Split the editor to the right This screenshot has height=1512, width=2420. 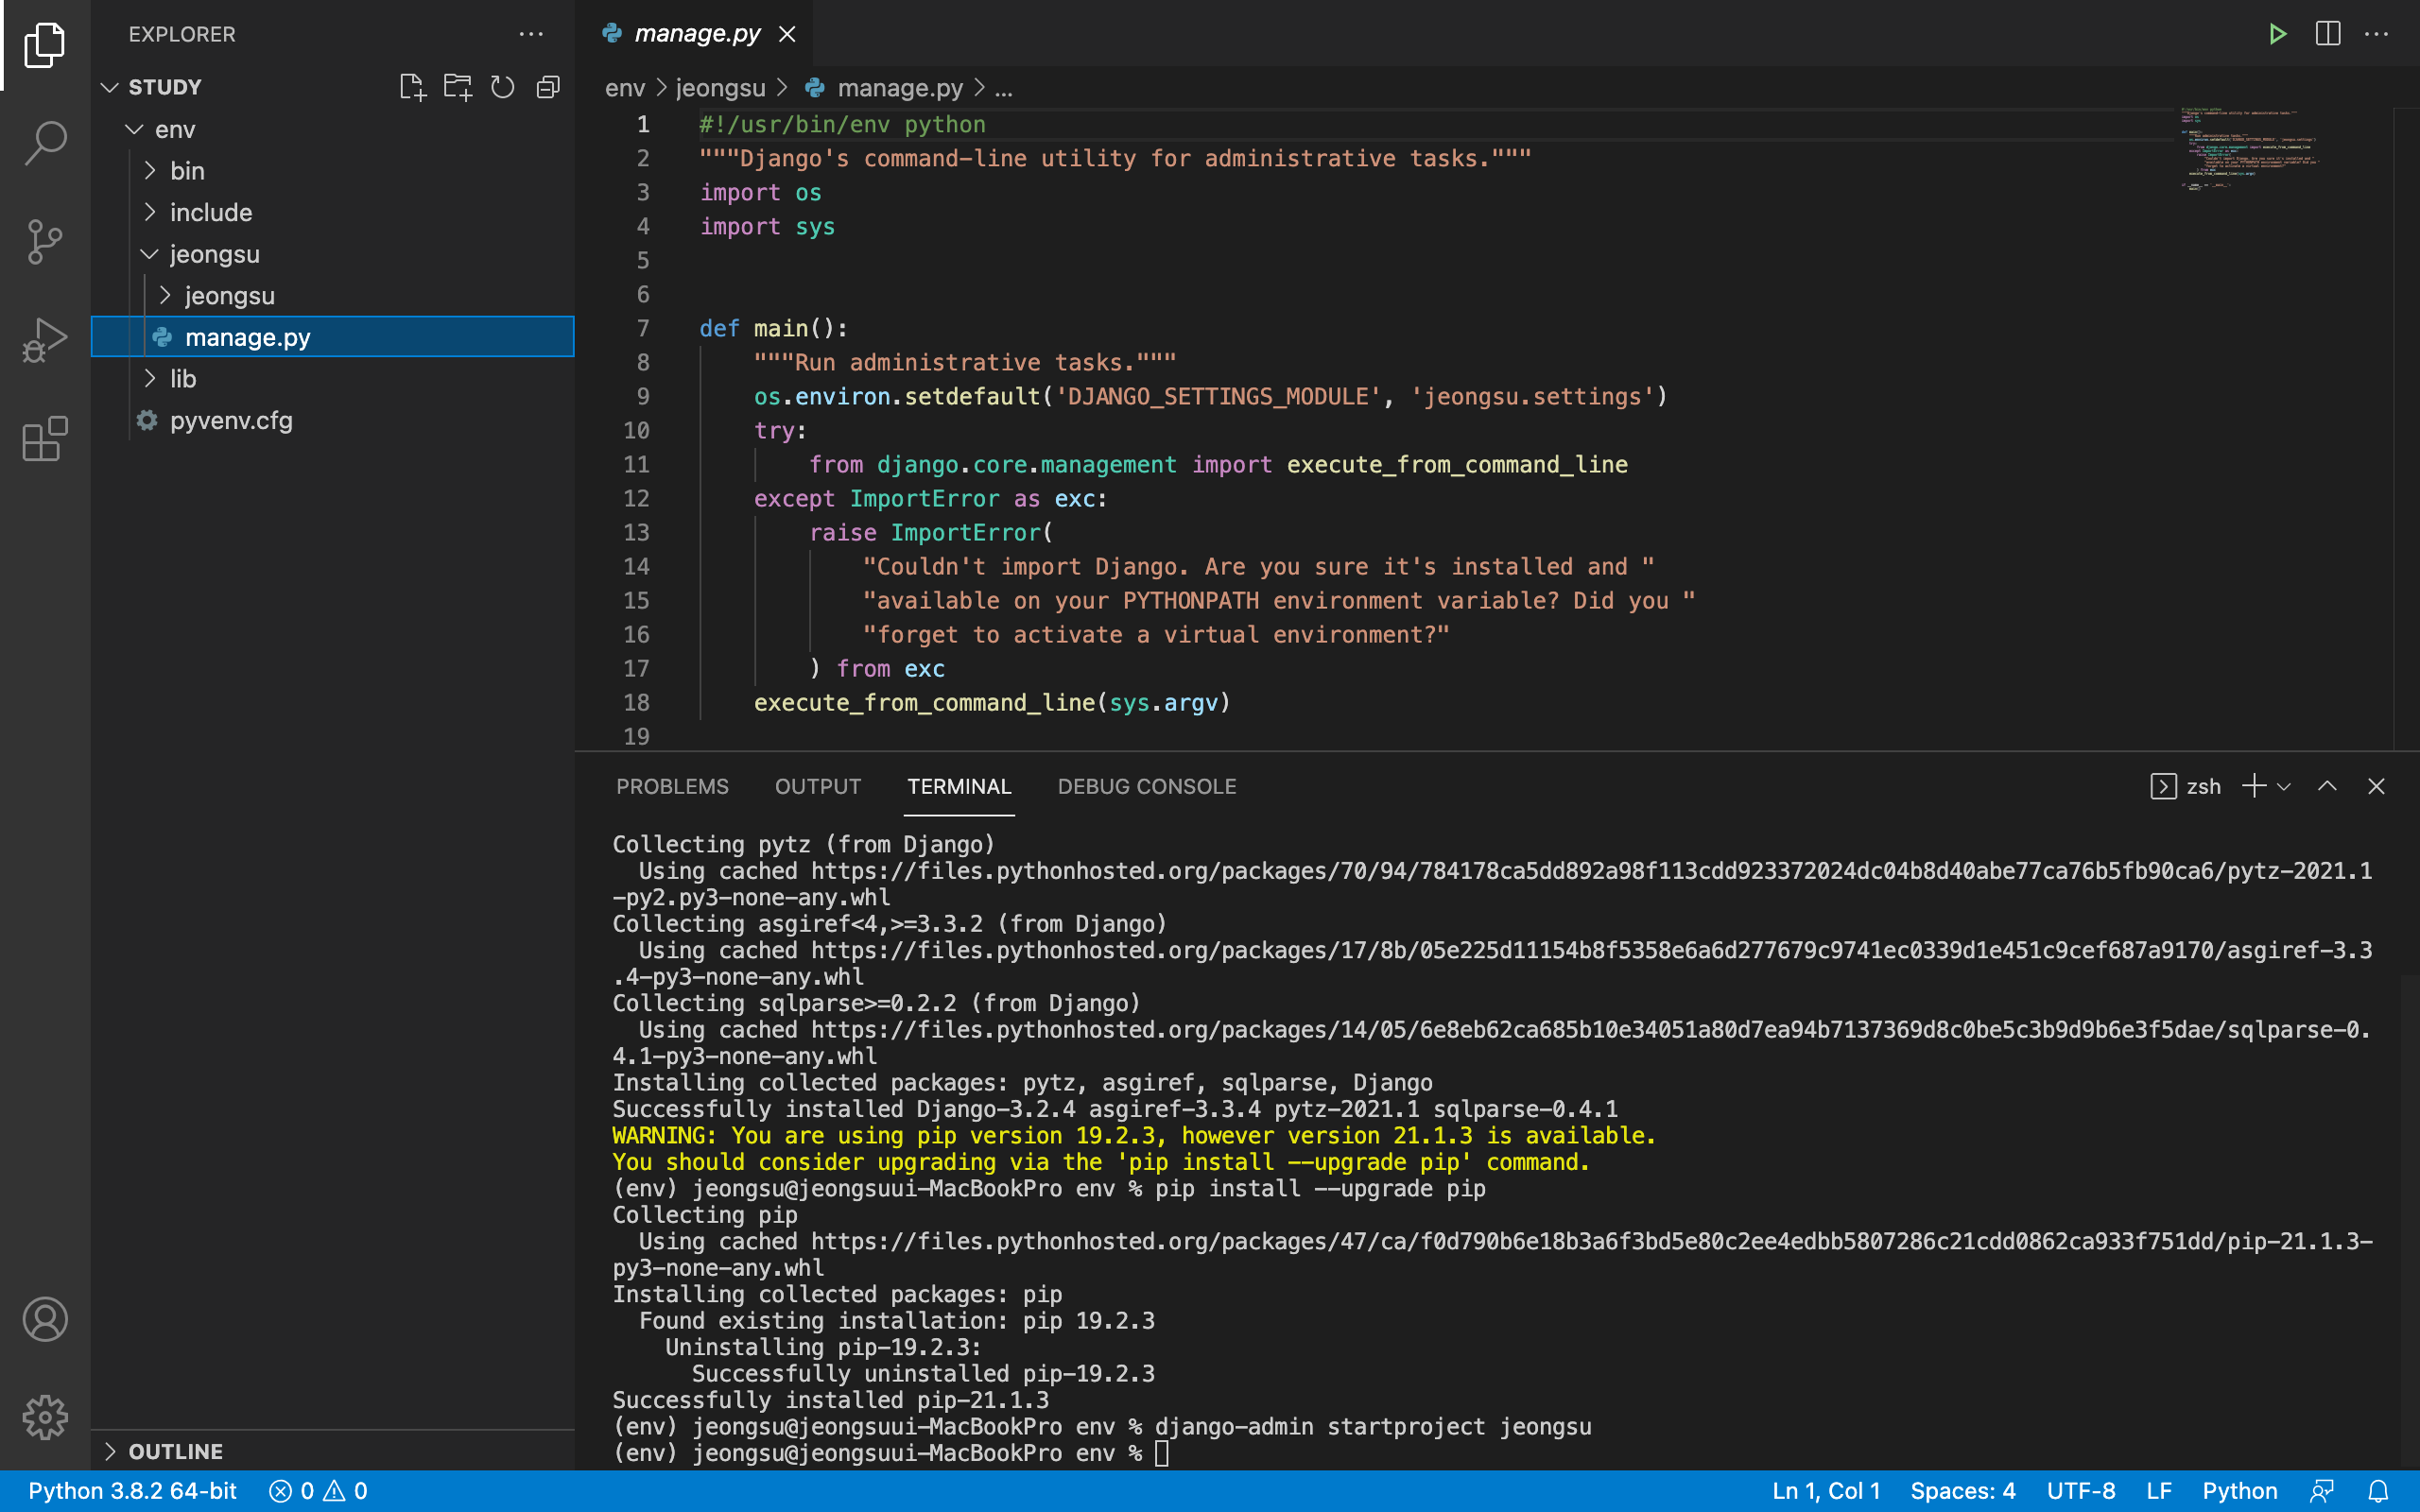pyautogui.click(x=2327, y=34)
